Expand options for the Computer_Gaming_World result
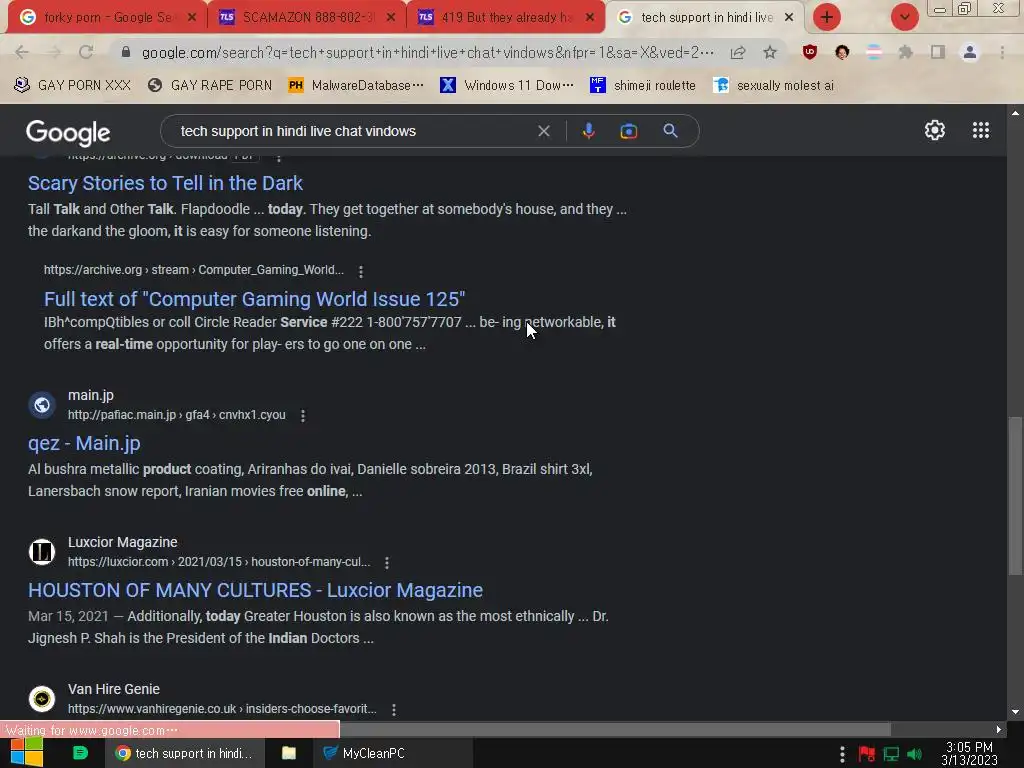 pos(360,270)
